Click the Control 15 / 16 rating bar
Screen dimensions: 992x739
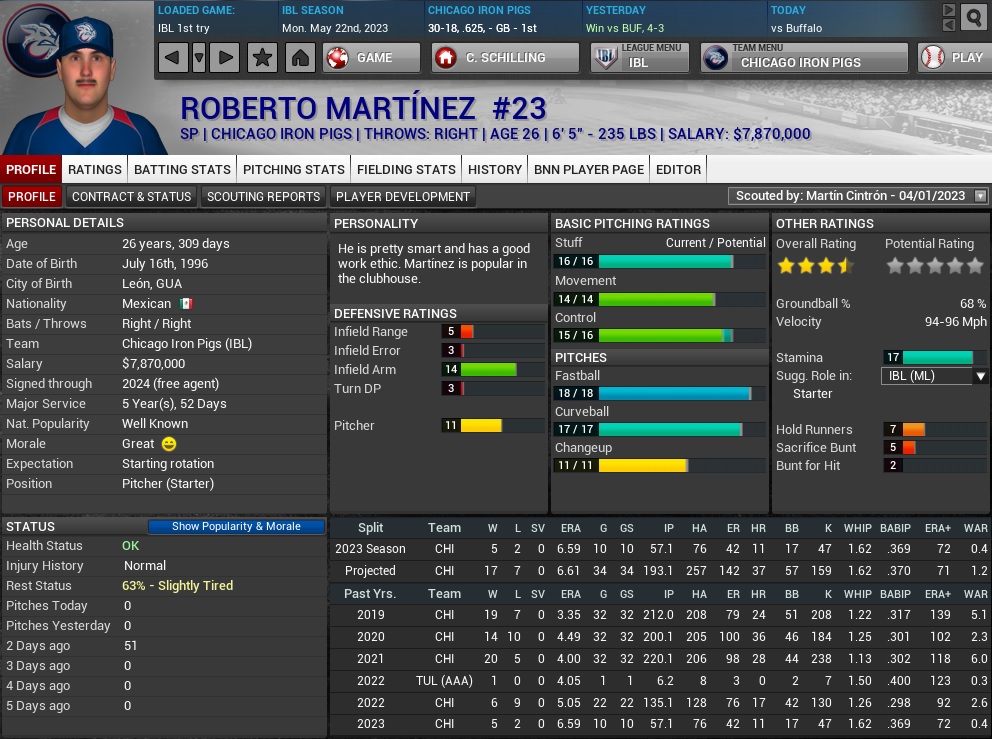[x=660, y=335]
